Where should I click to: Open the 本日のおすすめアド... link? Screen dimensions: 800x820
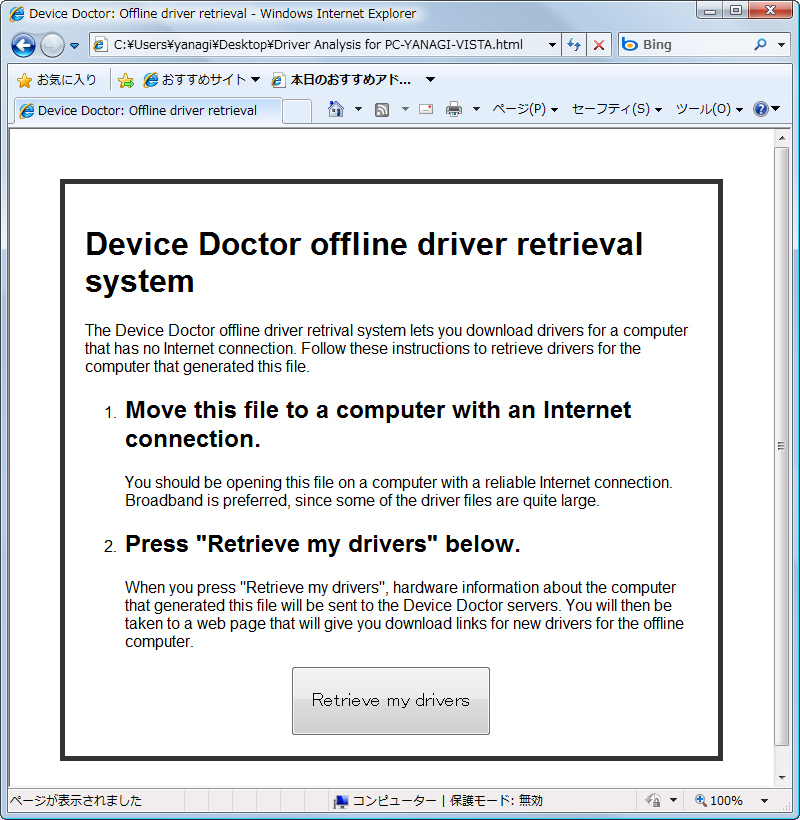[341, 80]
